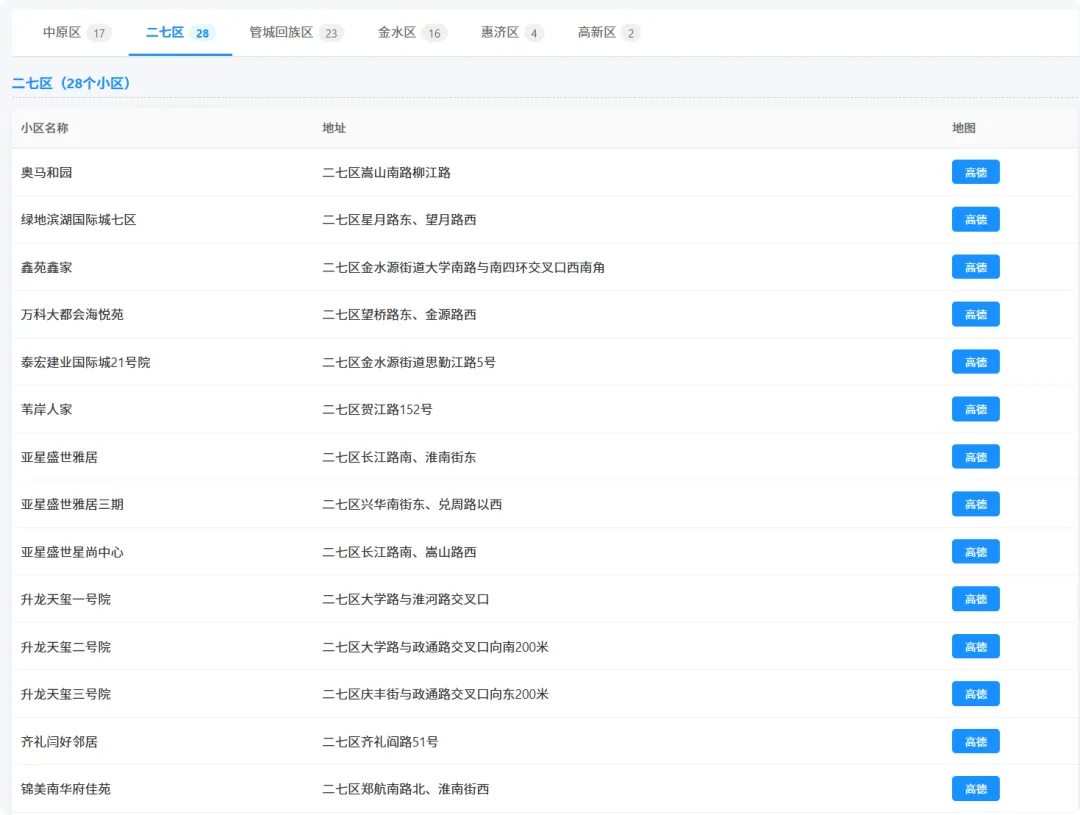Open 高德 map for 奥马和园

pyautogui.click(x=975, y=172)
